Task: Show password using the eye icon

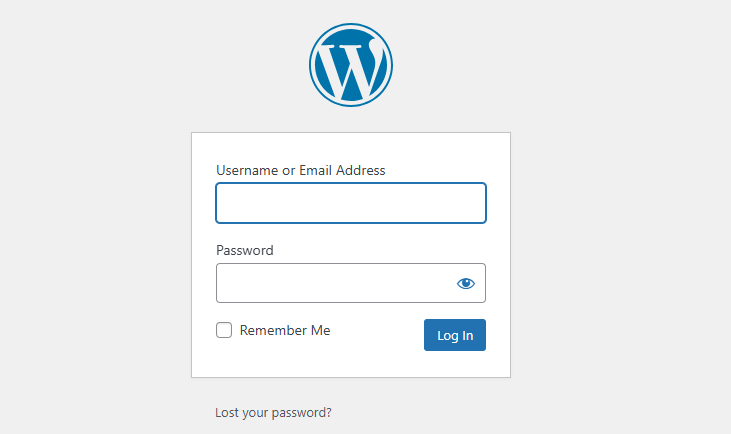Action: pyautogui.click(x=466, y=283)
